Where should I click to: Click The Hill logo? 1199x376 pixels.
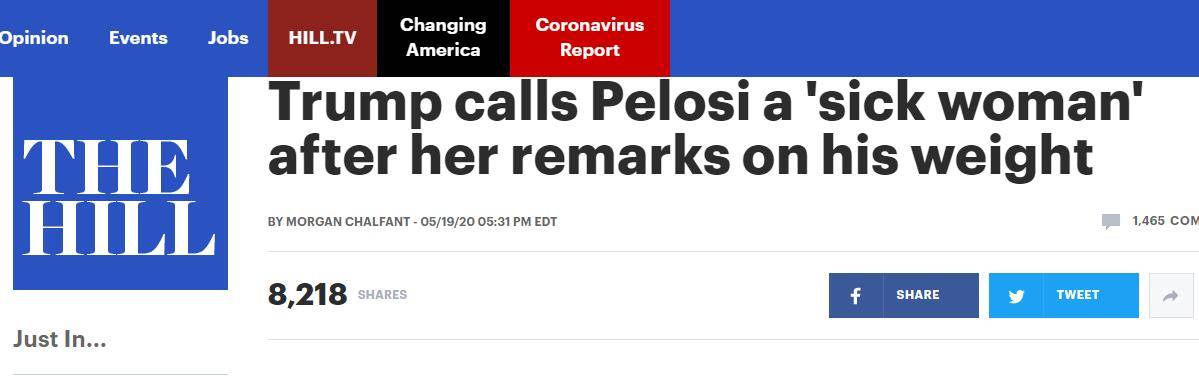click(120, 183)
